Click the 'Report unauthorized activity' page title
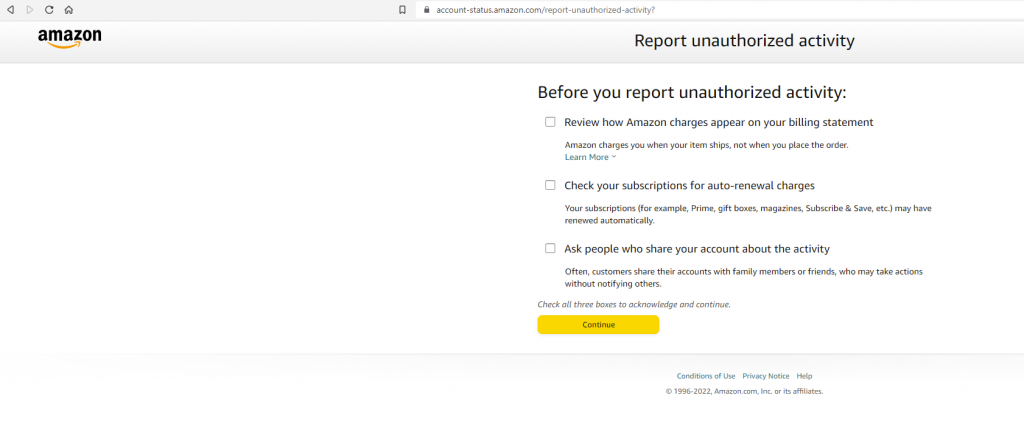The width and height of the screenshot is (1024, 432). point(744,41)
